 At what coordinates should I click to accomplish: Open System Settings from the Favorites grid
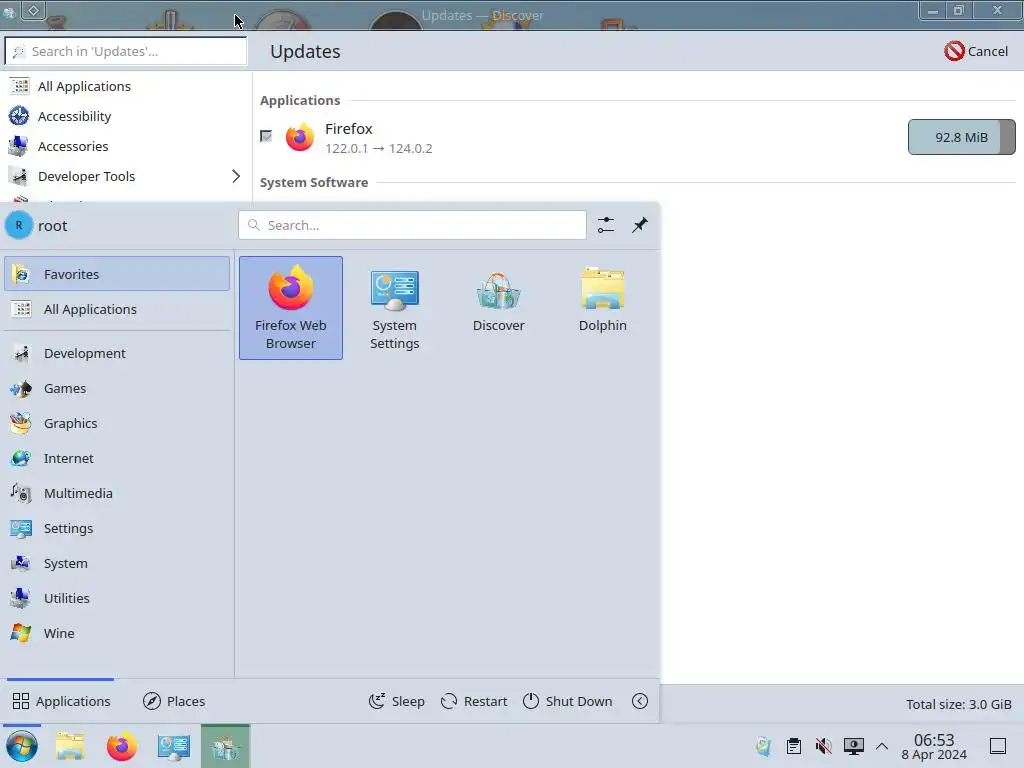[x=394, y=308]
